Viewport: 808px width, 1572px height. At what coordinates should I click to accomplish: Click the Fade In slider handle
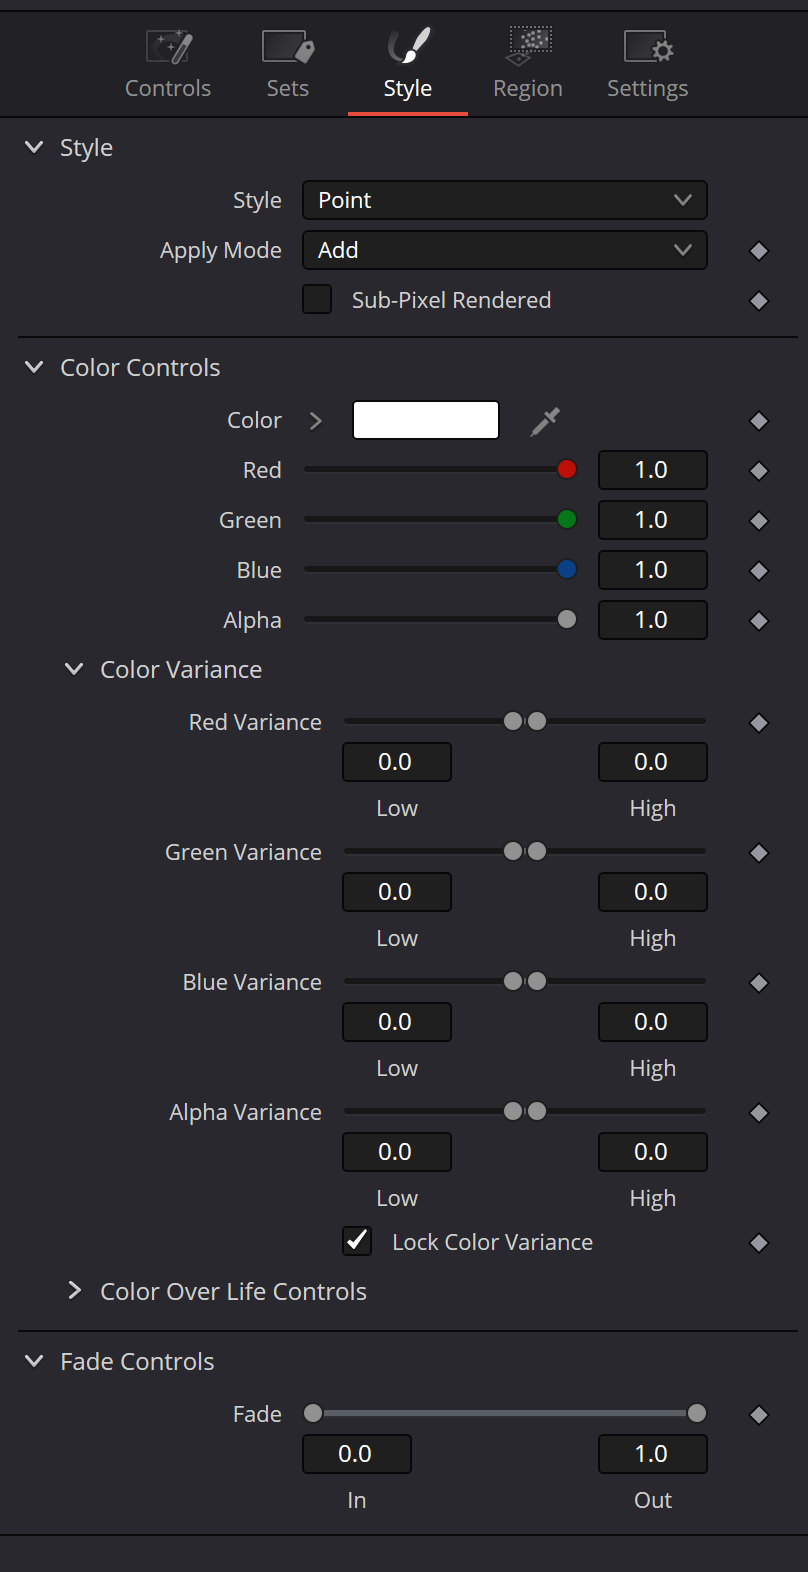313,1413
